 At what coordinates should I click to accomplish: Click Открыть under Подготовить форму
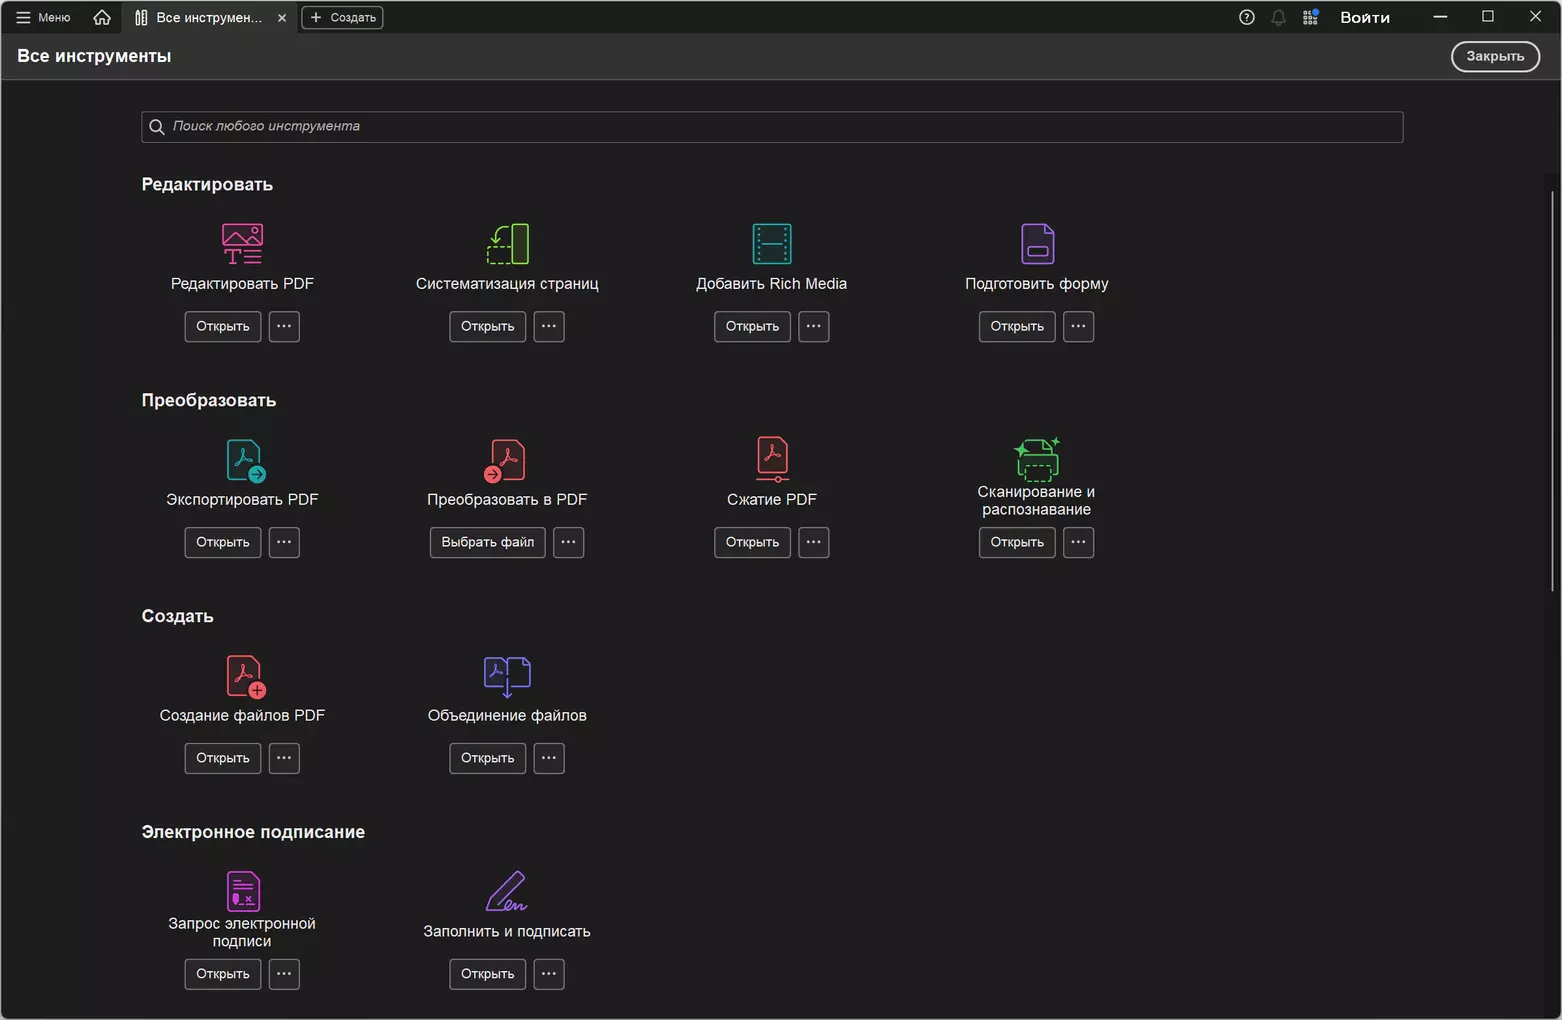(x=1017, y=326)
